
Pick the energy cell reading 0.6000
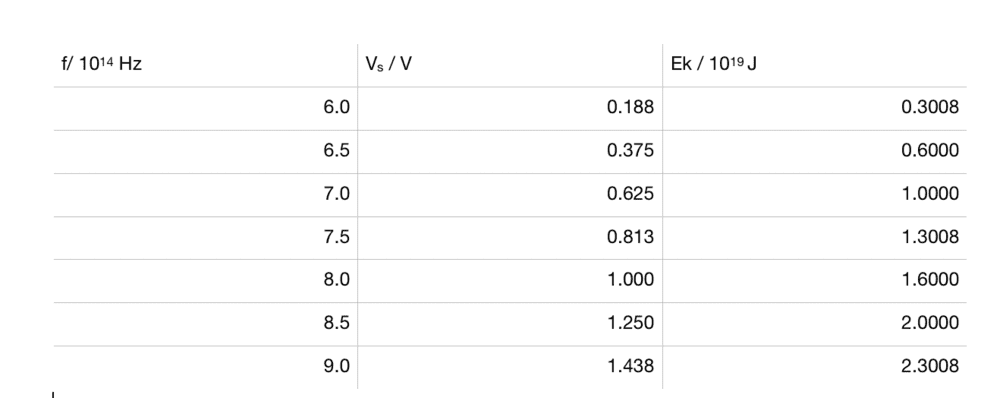[815, 152]
